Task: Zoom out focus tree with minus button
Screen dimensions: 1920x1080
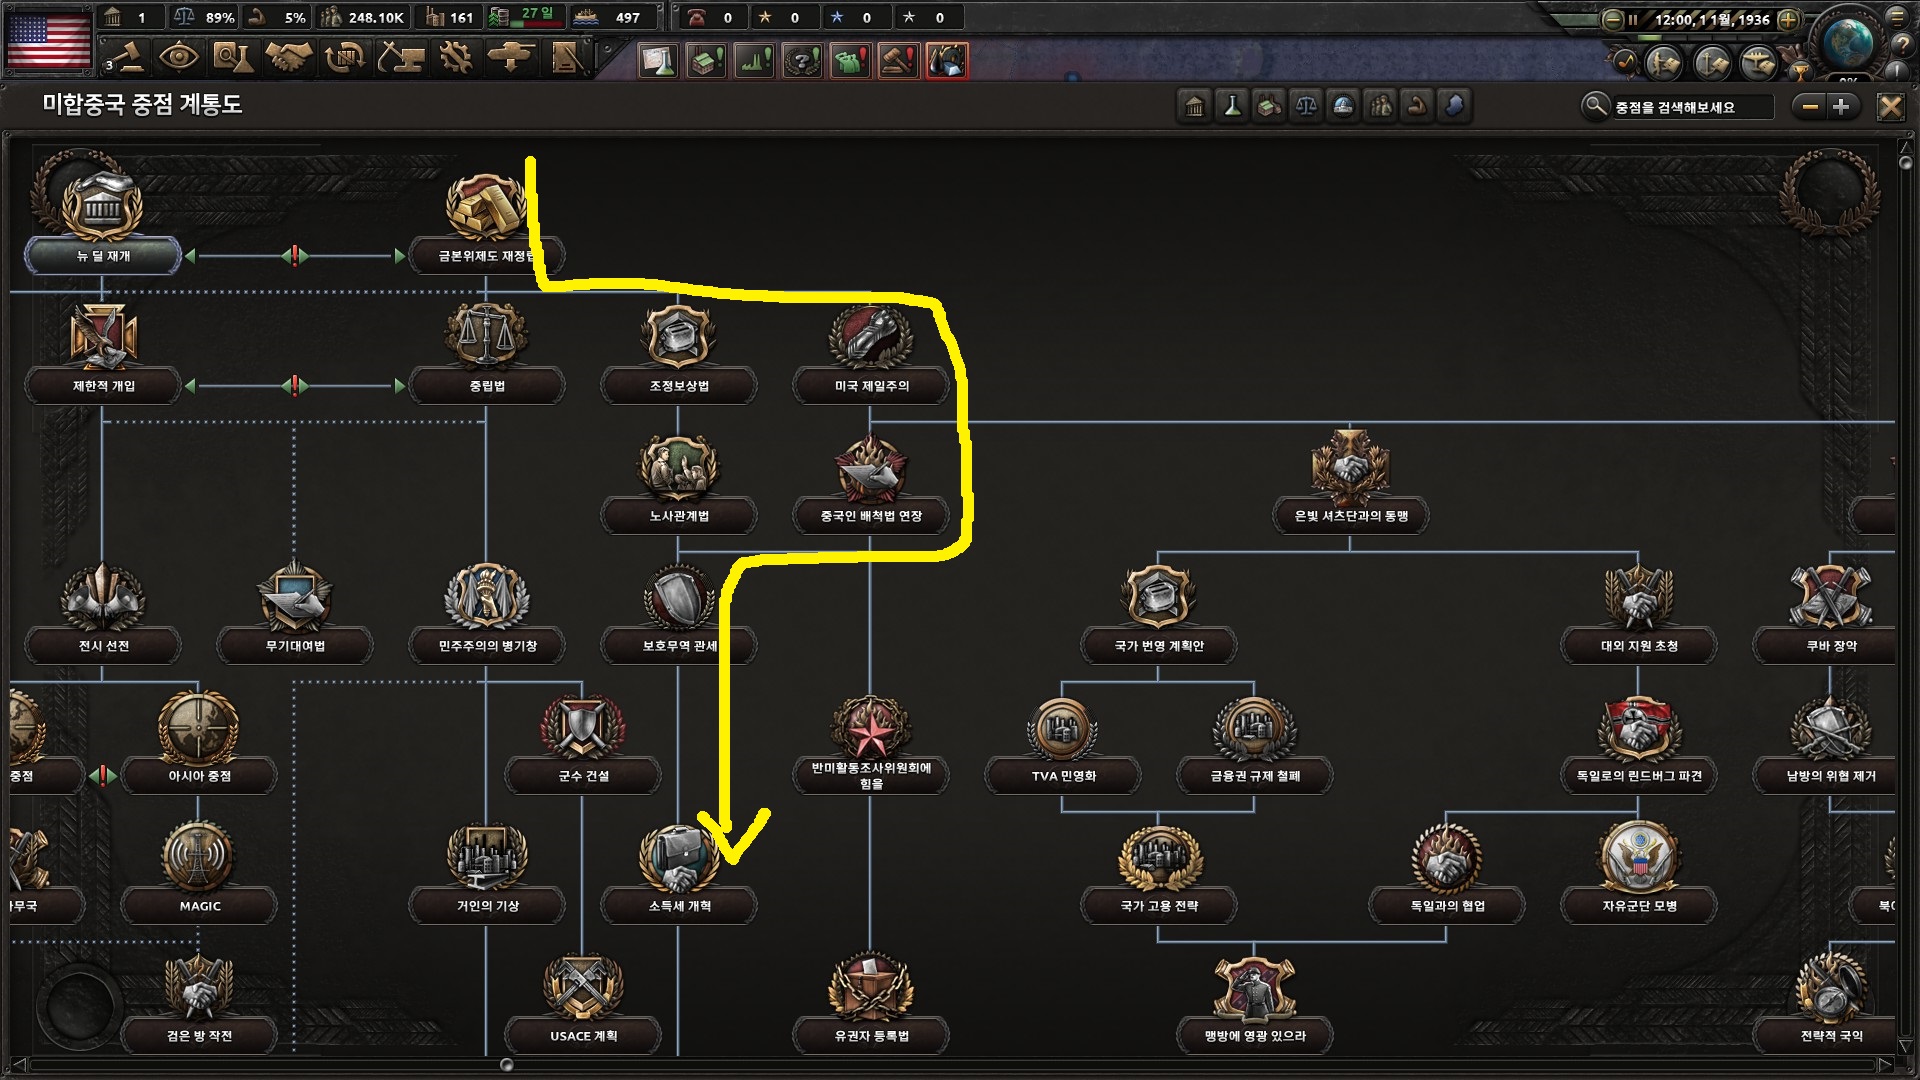Action: point(1810,106)
